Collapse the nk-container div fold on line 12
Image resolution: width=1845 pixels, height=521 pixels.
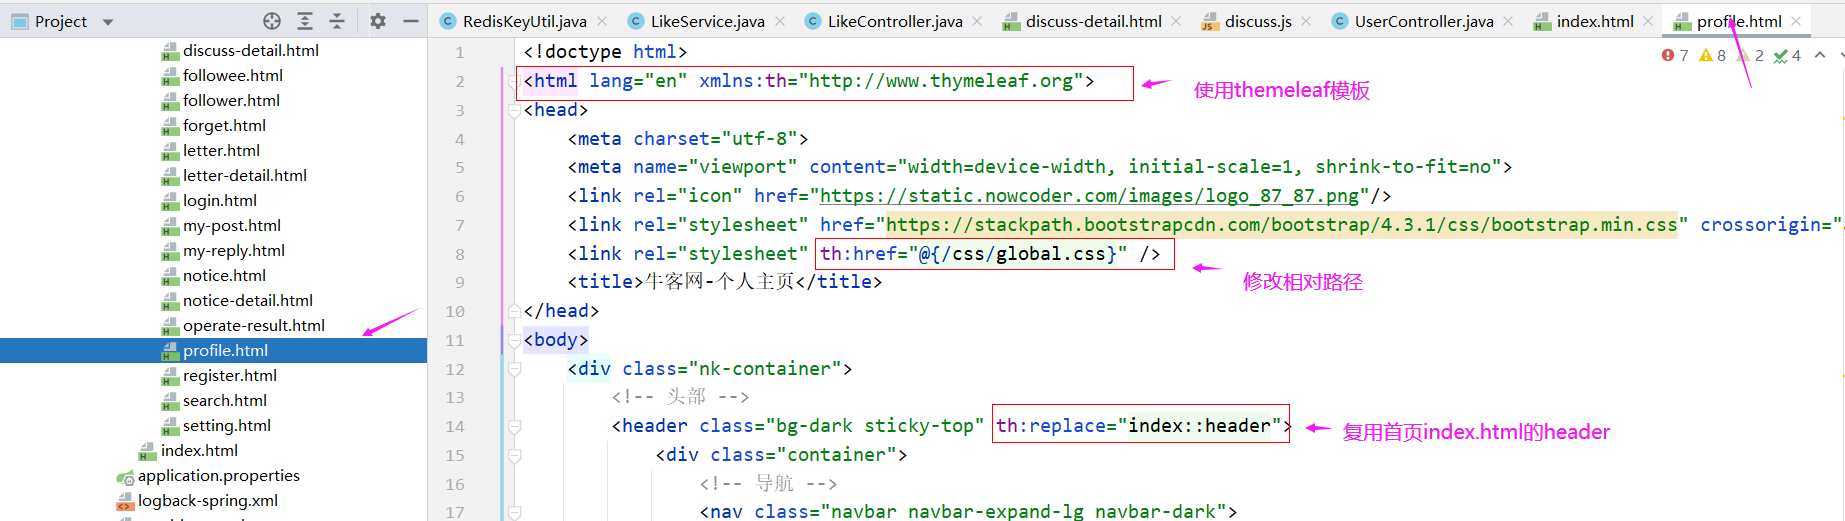(x=514, y=369)
